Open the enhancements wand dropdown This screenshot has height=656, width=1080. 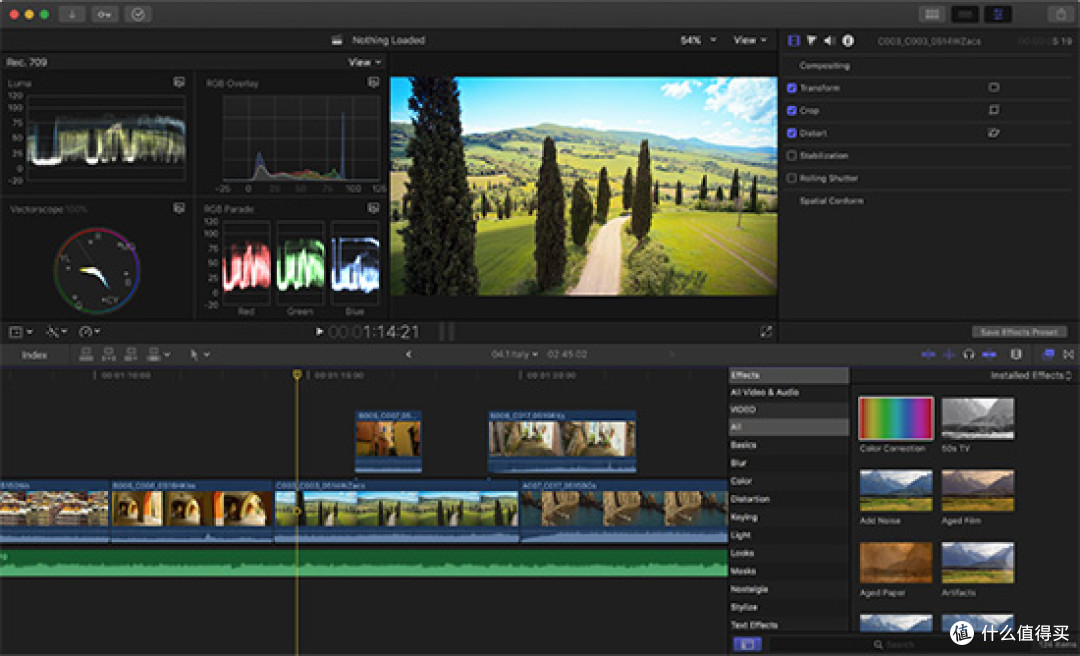(x=56, y=332)
